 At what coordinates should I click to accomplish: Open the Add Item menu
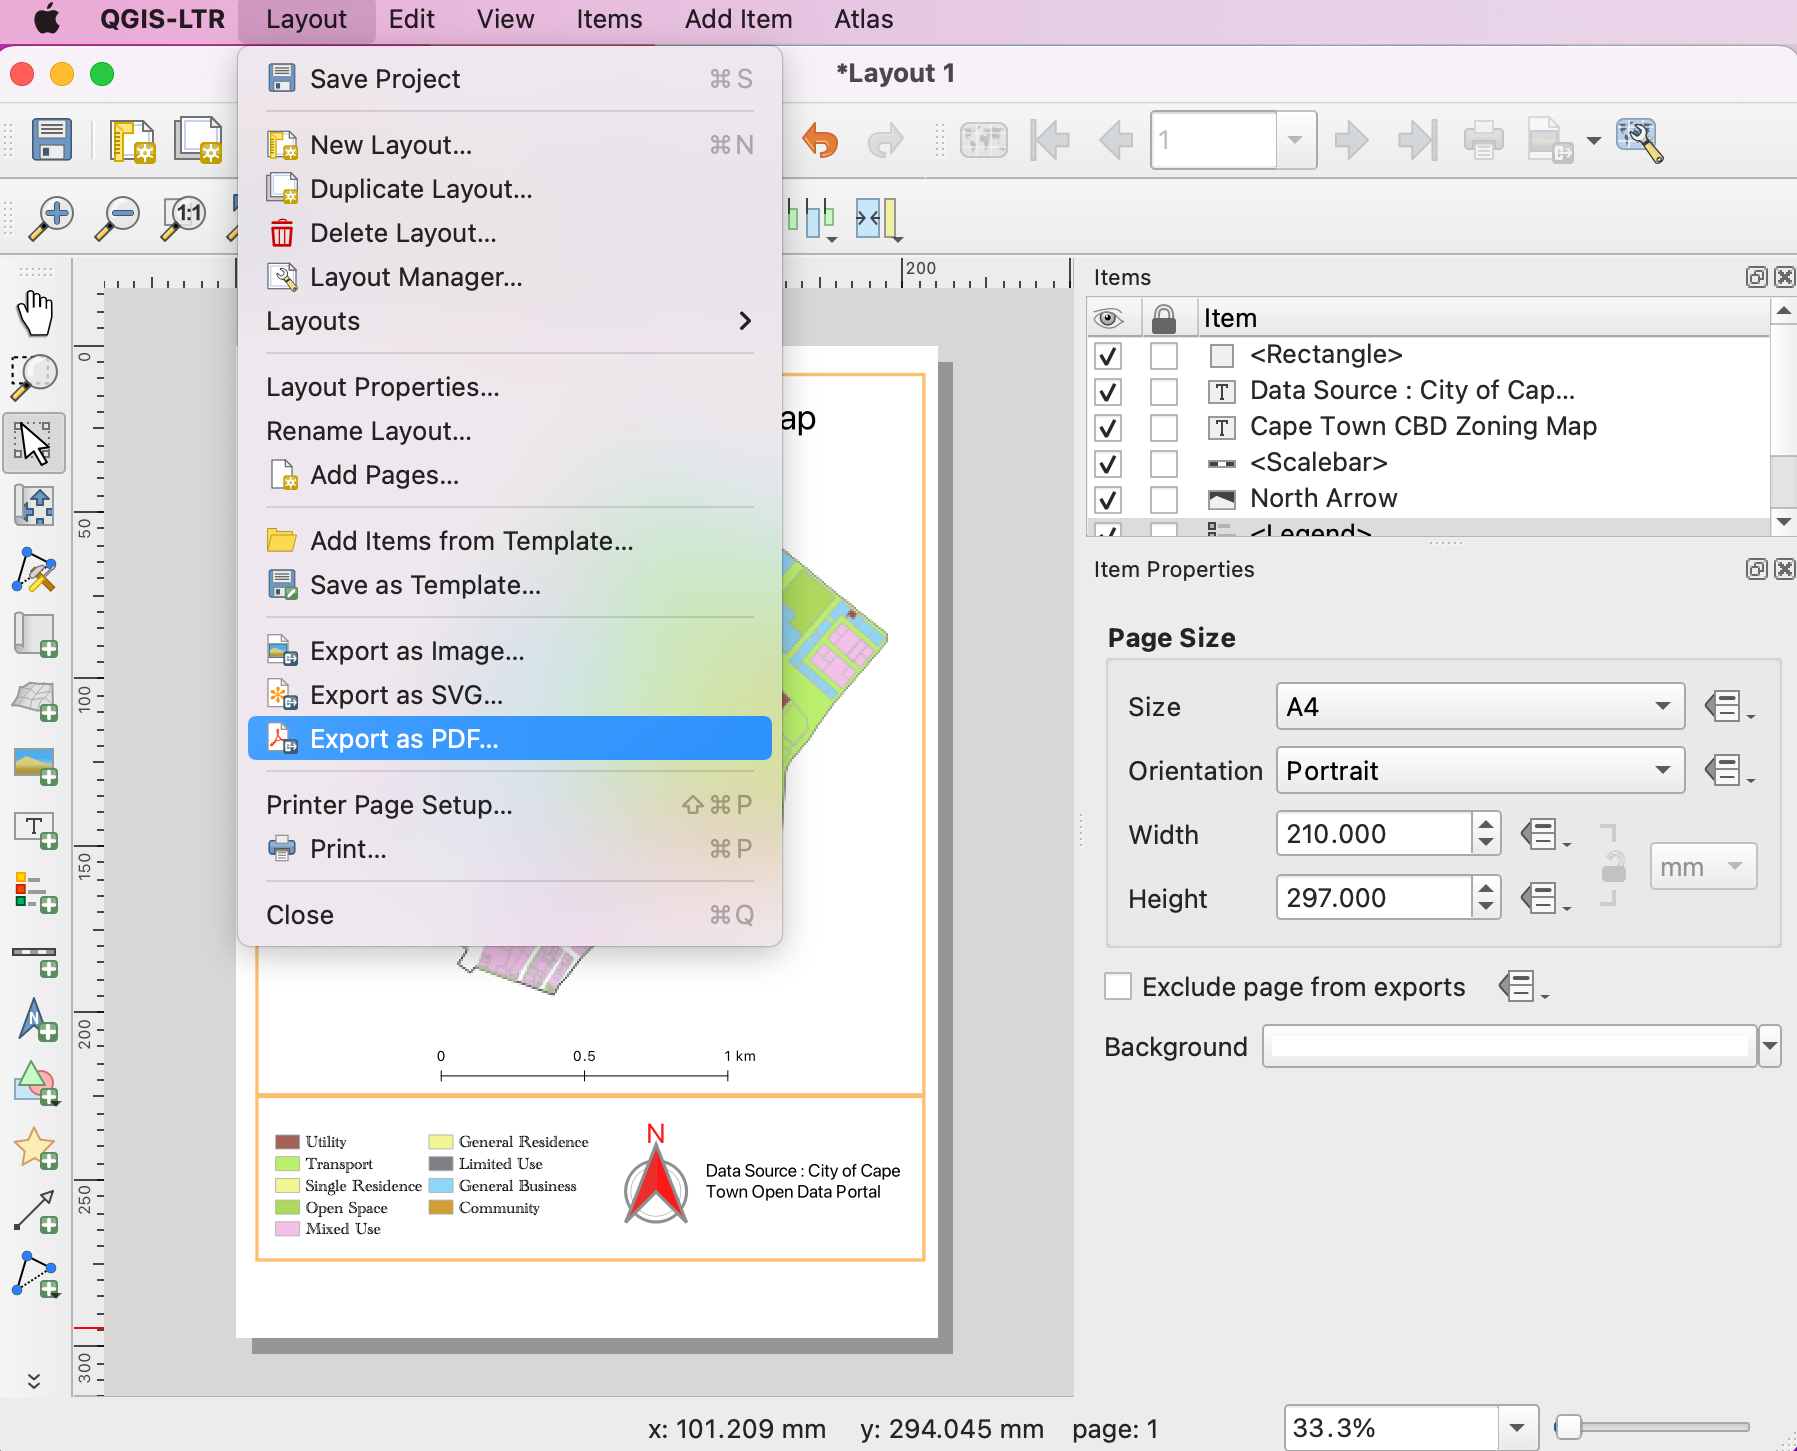click(x=738, y=19)
